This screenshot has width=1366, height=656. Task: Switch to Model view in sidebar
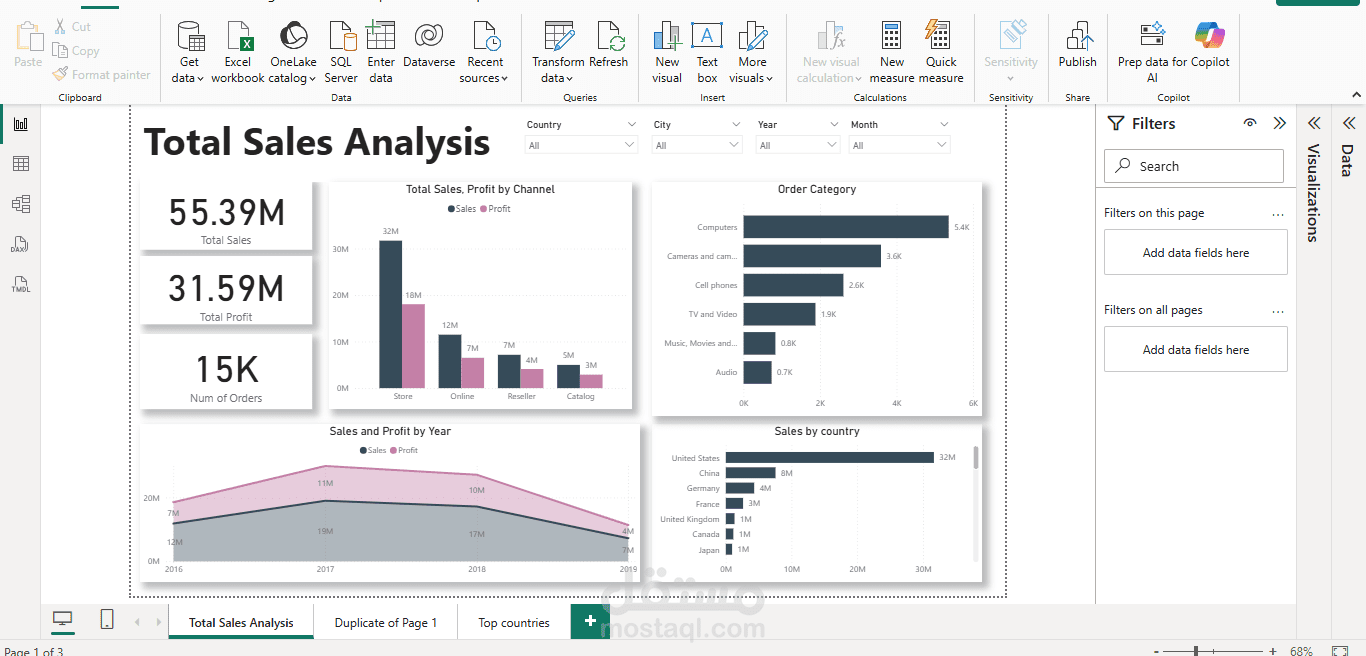pyautogui.click(x=20, y=204)
